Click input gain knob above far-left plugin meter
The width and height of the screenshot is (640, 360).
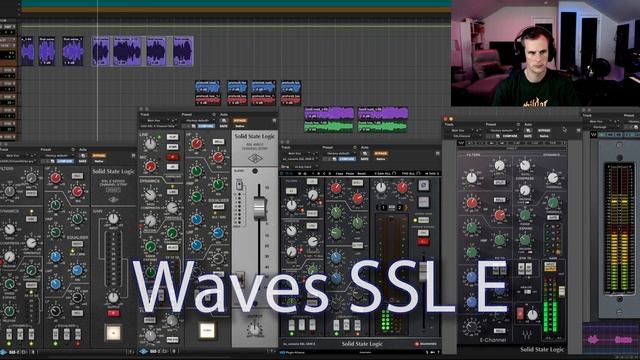(113, 219)
